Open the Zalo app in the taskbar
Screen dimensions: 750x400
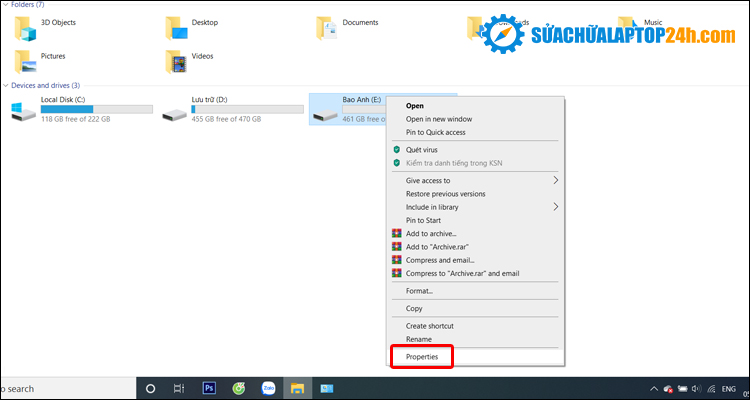pyautogui.click(x=268, y=388)
